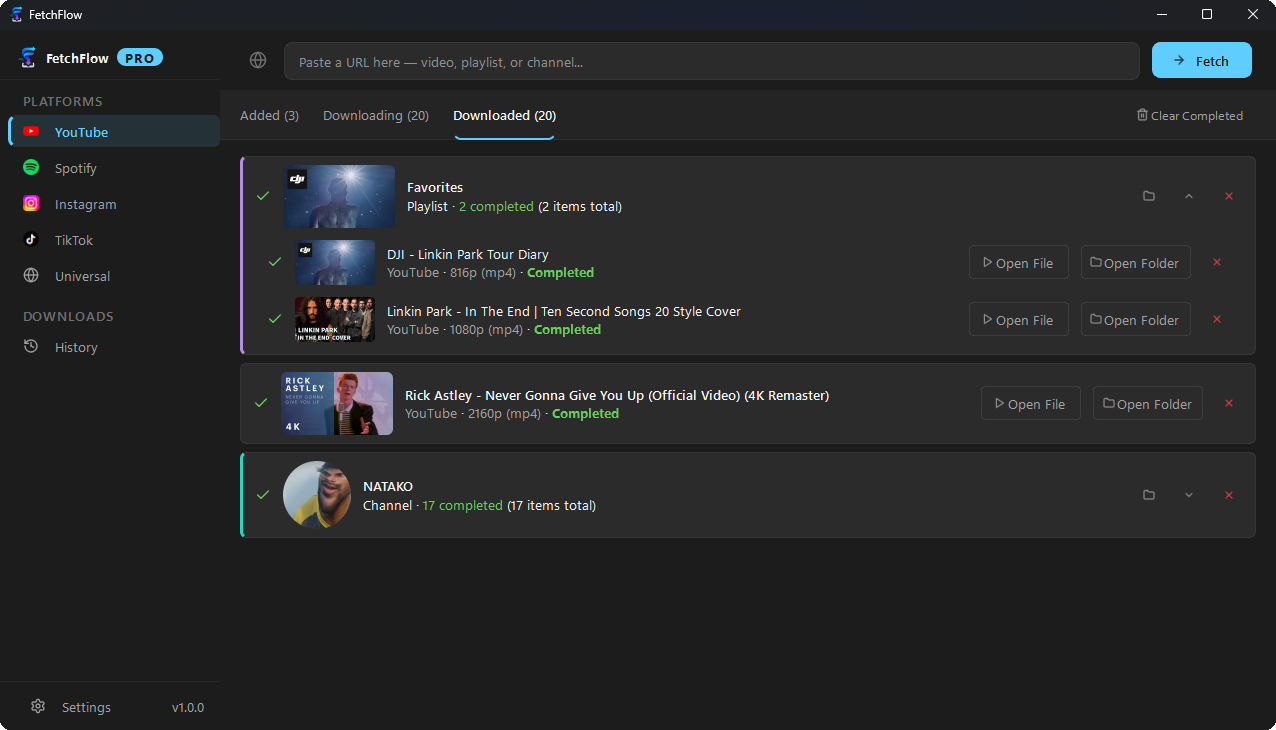Click the Rick Astley video thumbnail
Screen dimensions: 1276x730
coord(337,403)
